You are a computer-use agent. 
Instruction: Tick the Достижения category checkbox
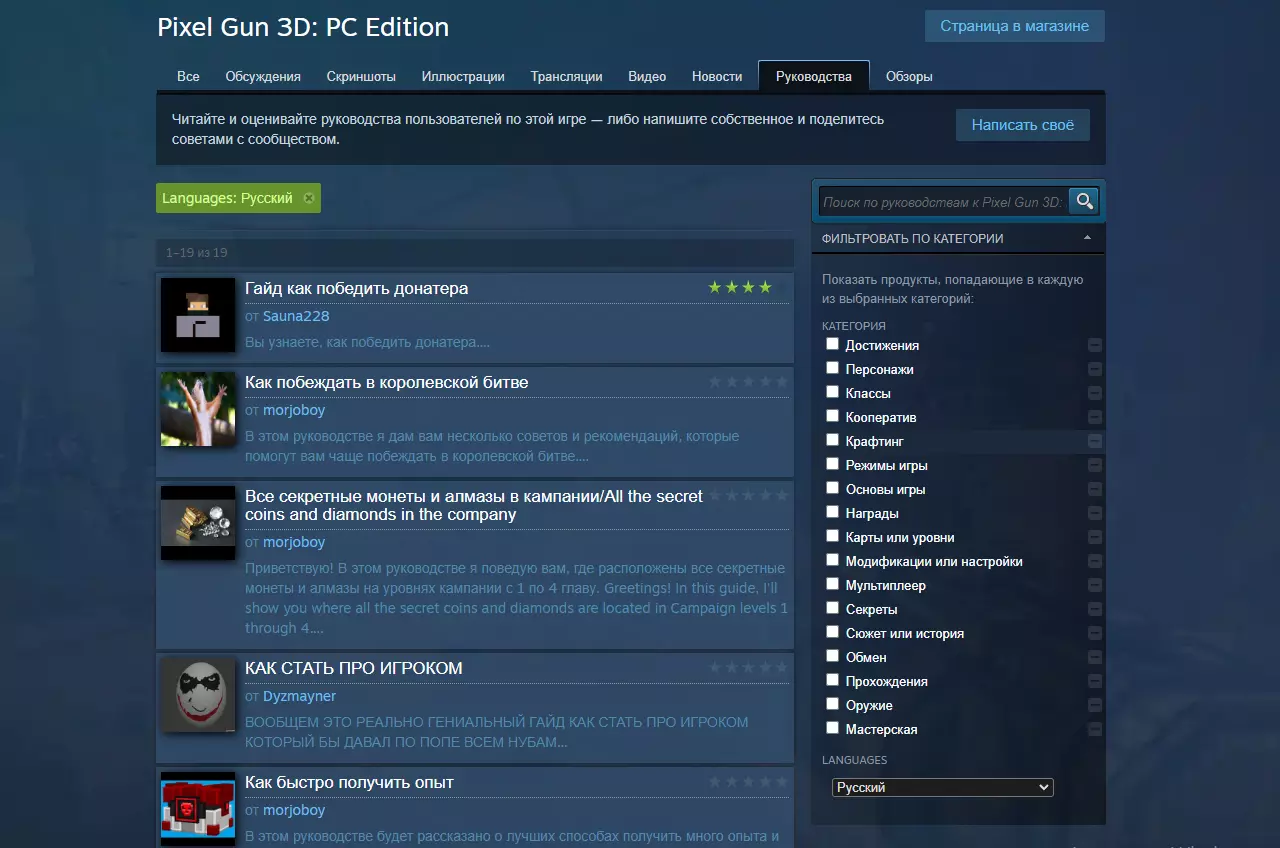[x=832, y=344]
